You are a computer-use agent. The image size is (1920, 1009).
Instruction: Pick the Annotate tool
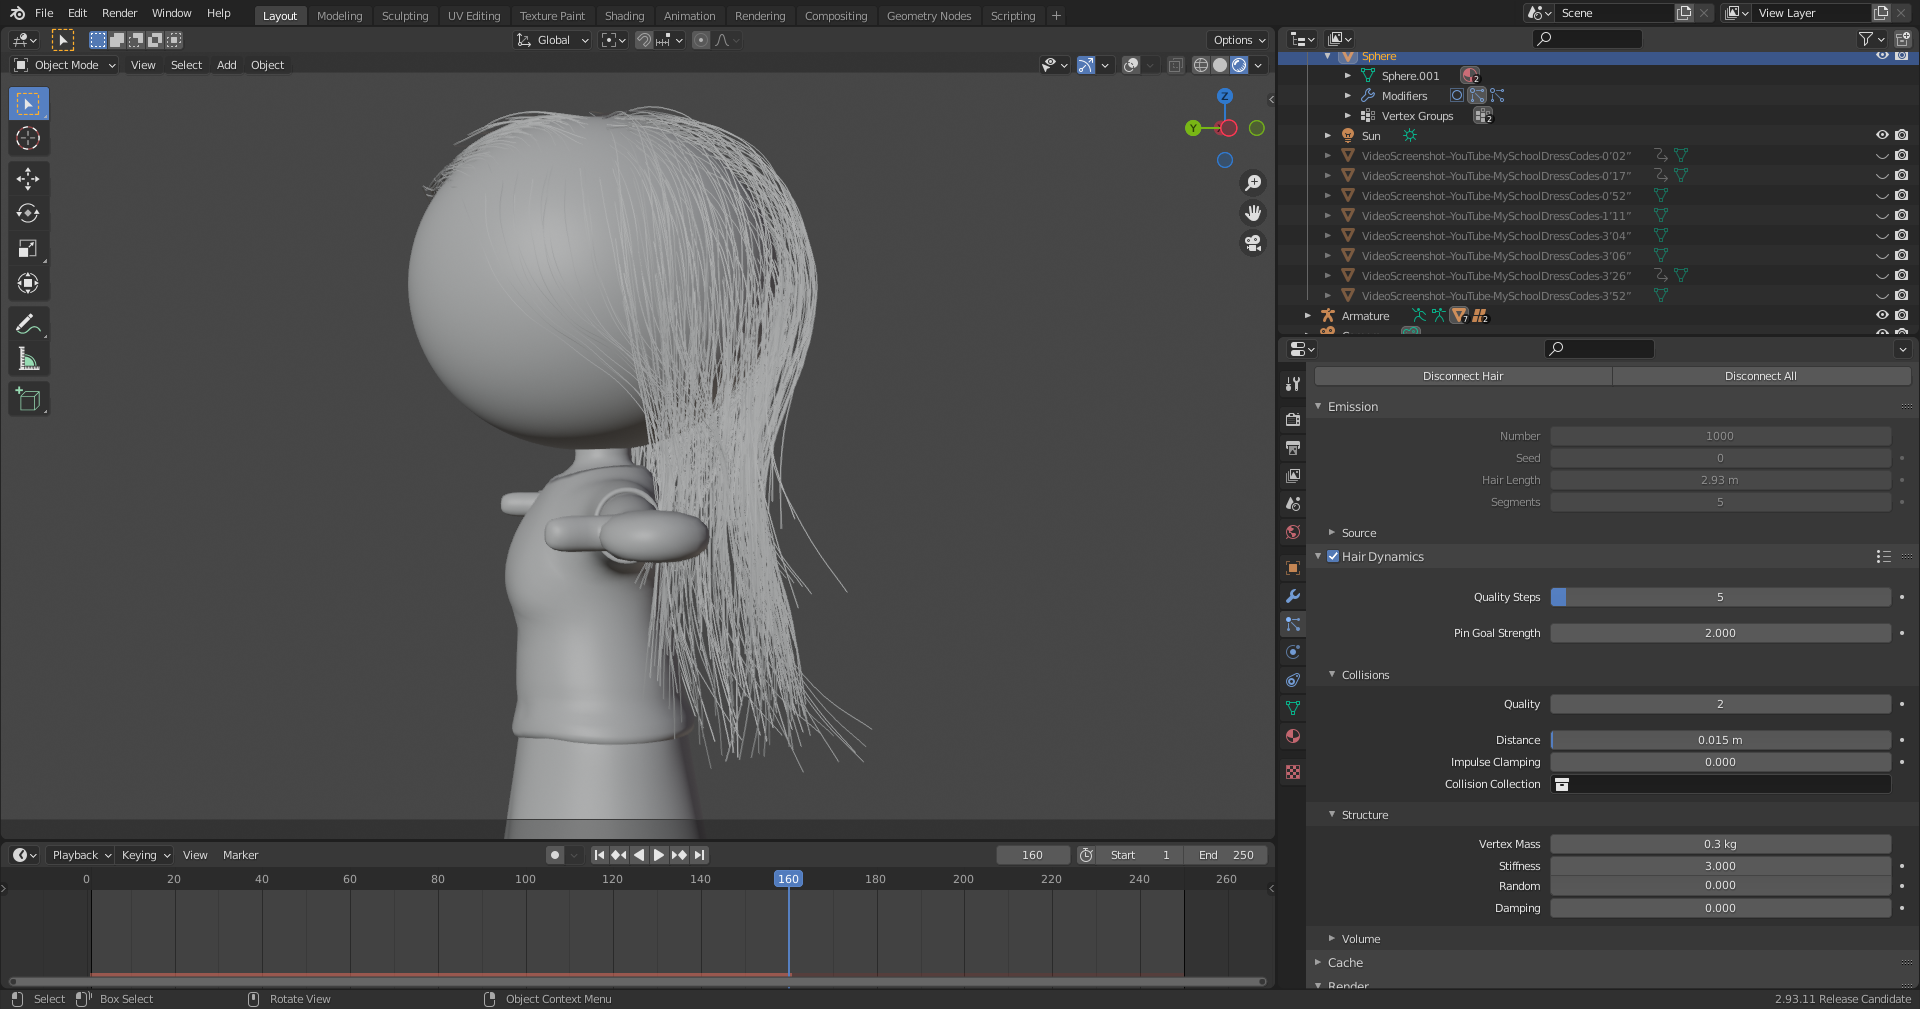pyautogui.click(x=28, y=324)
